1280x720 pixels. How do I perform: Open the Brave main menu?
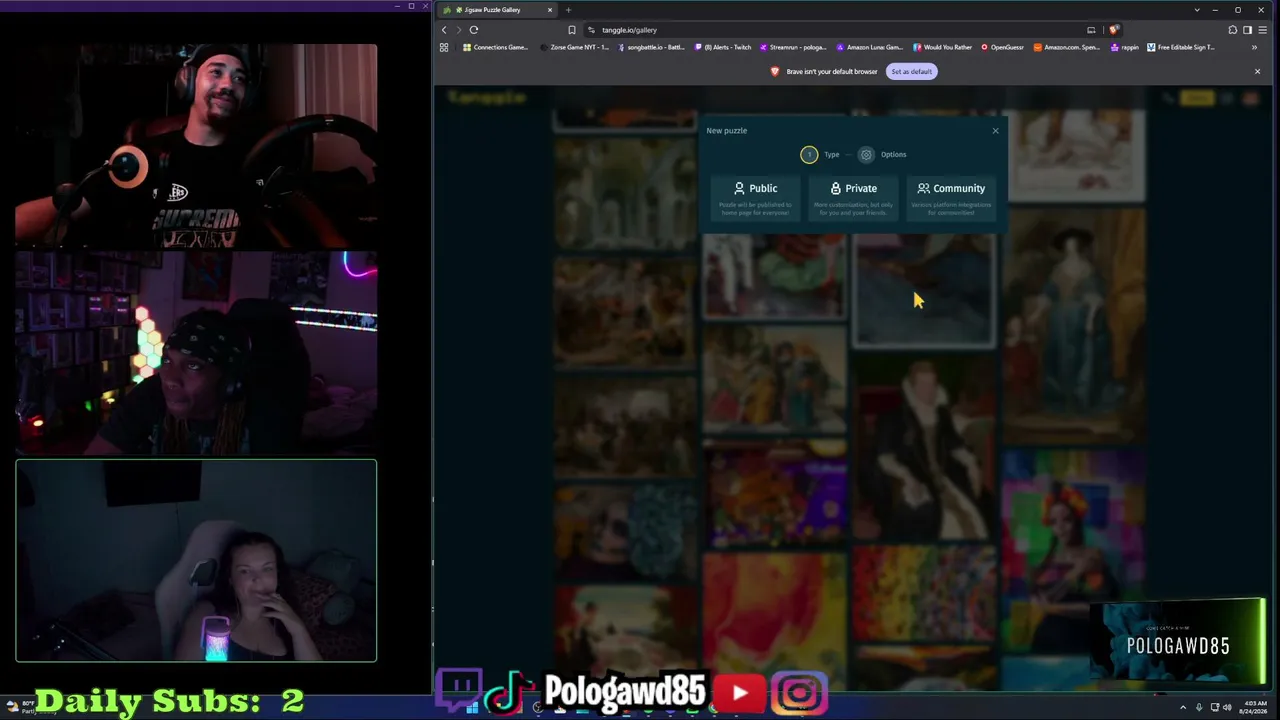click(x=1263, y=30)
